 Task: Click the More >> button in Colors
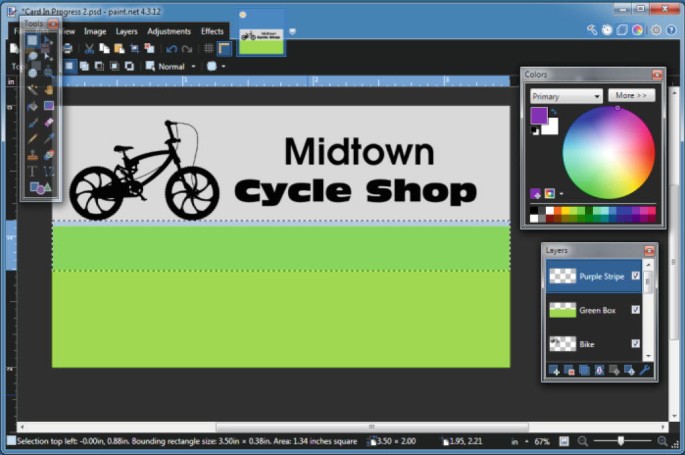pyautogui.click(x=631, y=96)
